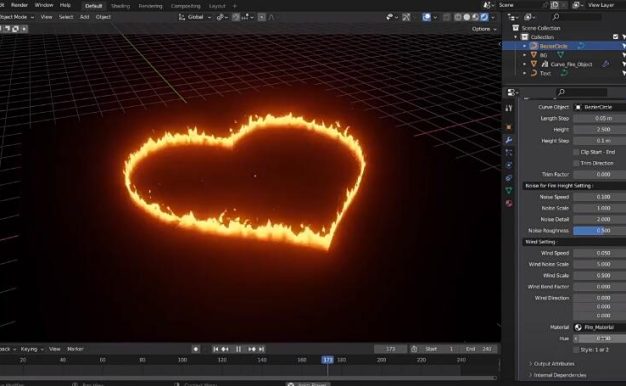The height and width of the screenshot is (386, 626).
Task: Open the Help menu
Action: 65,5
